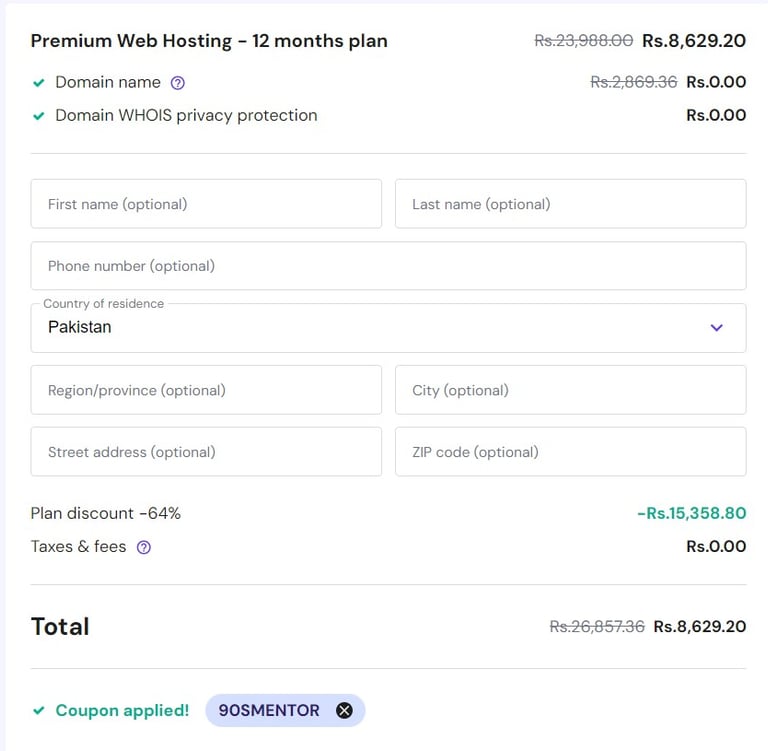Screen dimensions: 768x751
Task: Click the Total price Rs.8,629.20
Action: click(x=699, y=627)
